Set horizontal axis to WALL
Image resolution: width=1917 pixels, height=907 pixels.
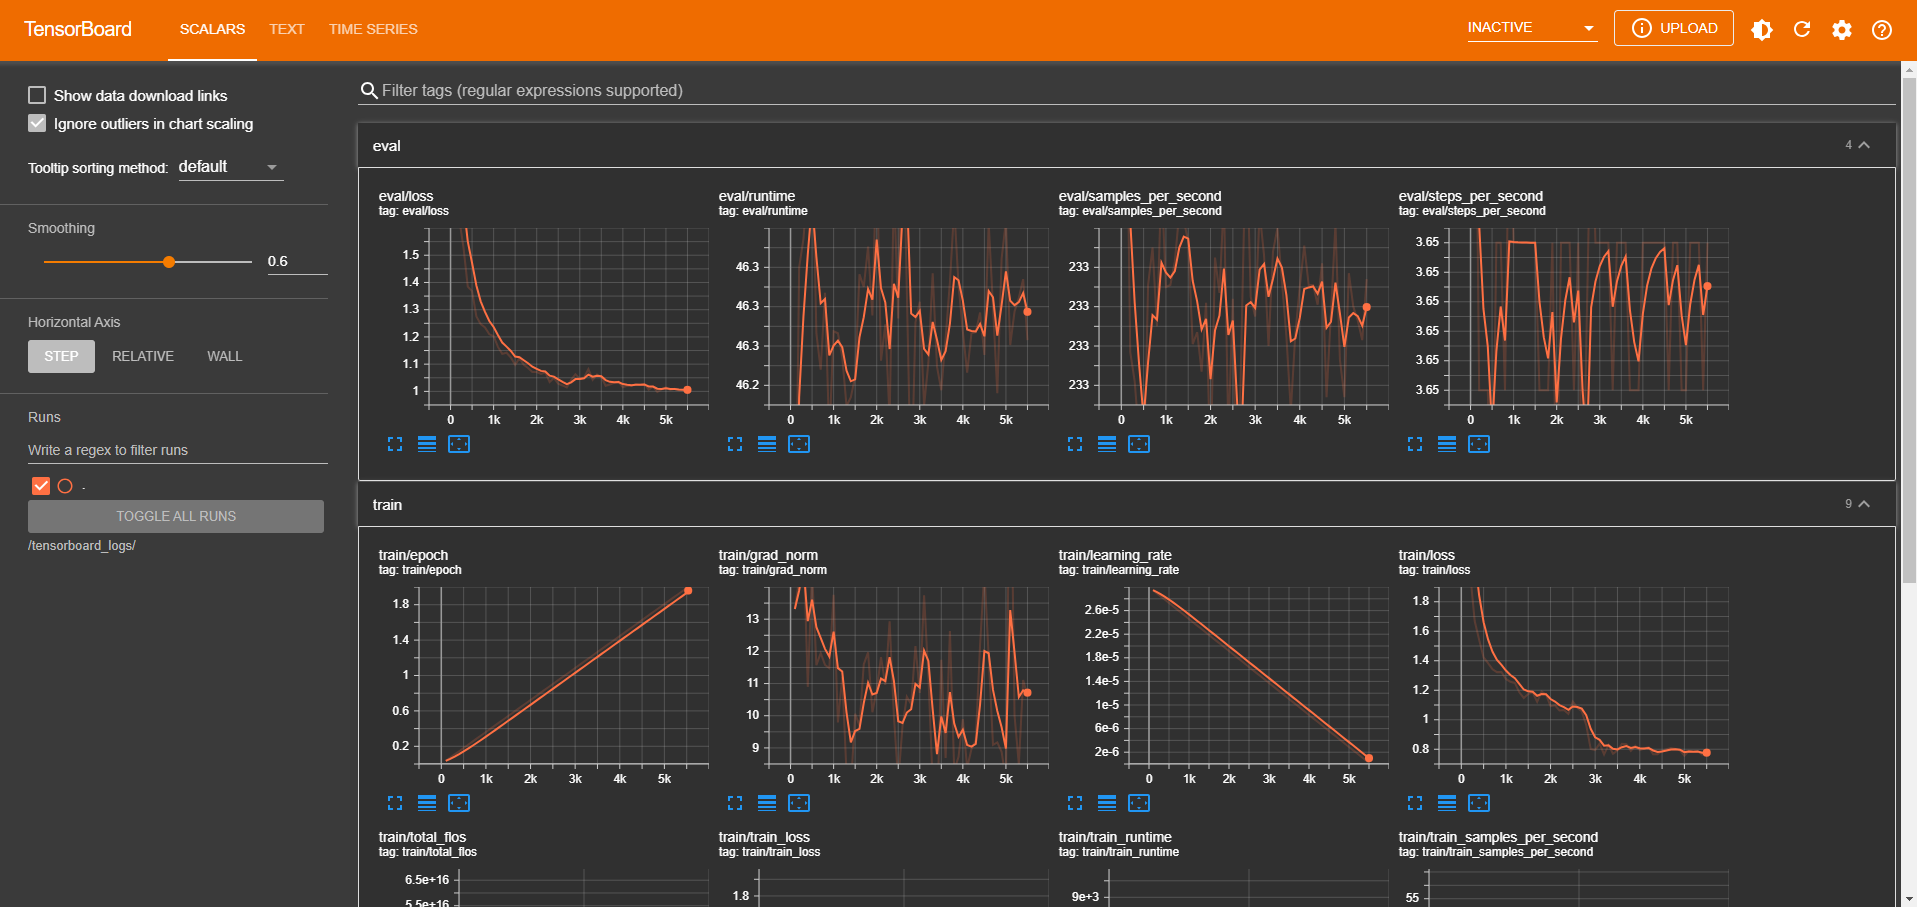224,356
